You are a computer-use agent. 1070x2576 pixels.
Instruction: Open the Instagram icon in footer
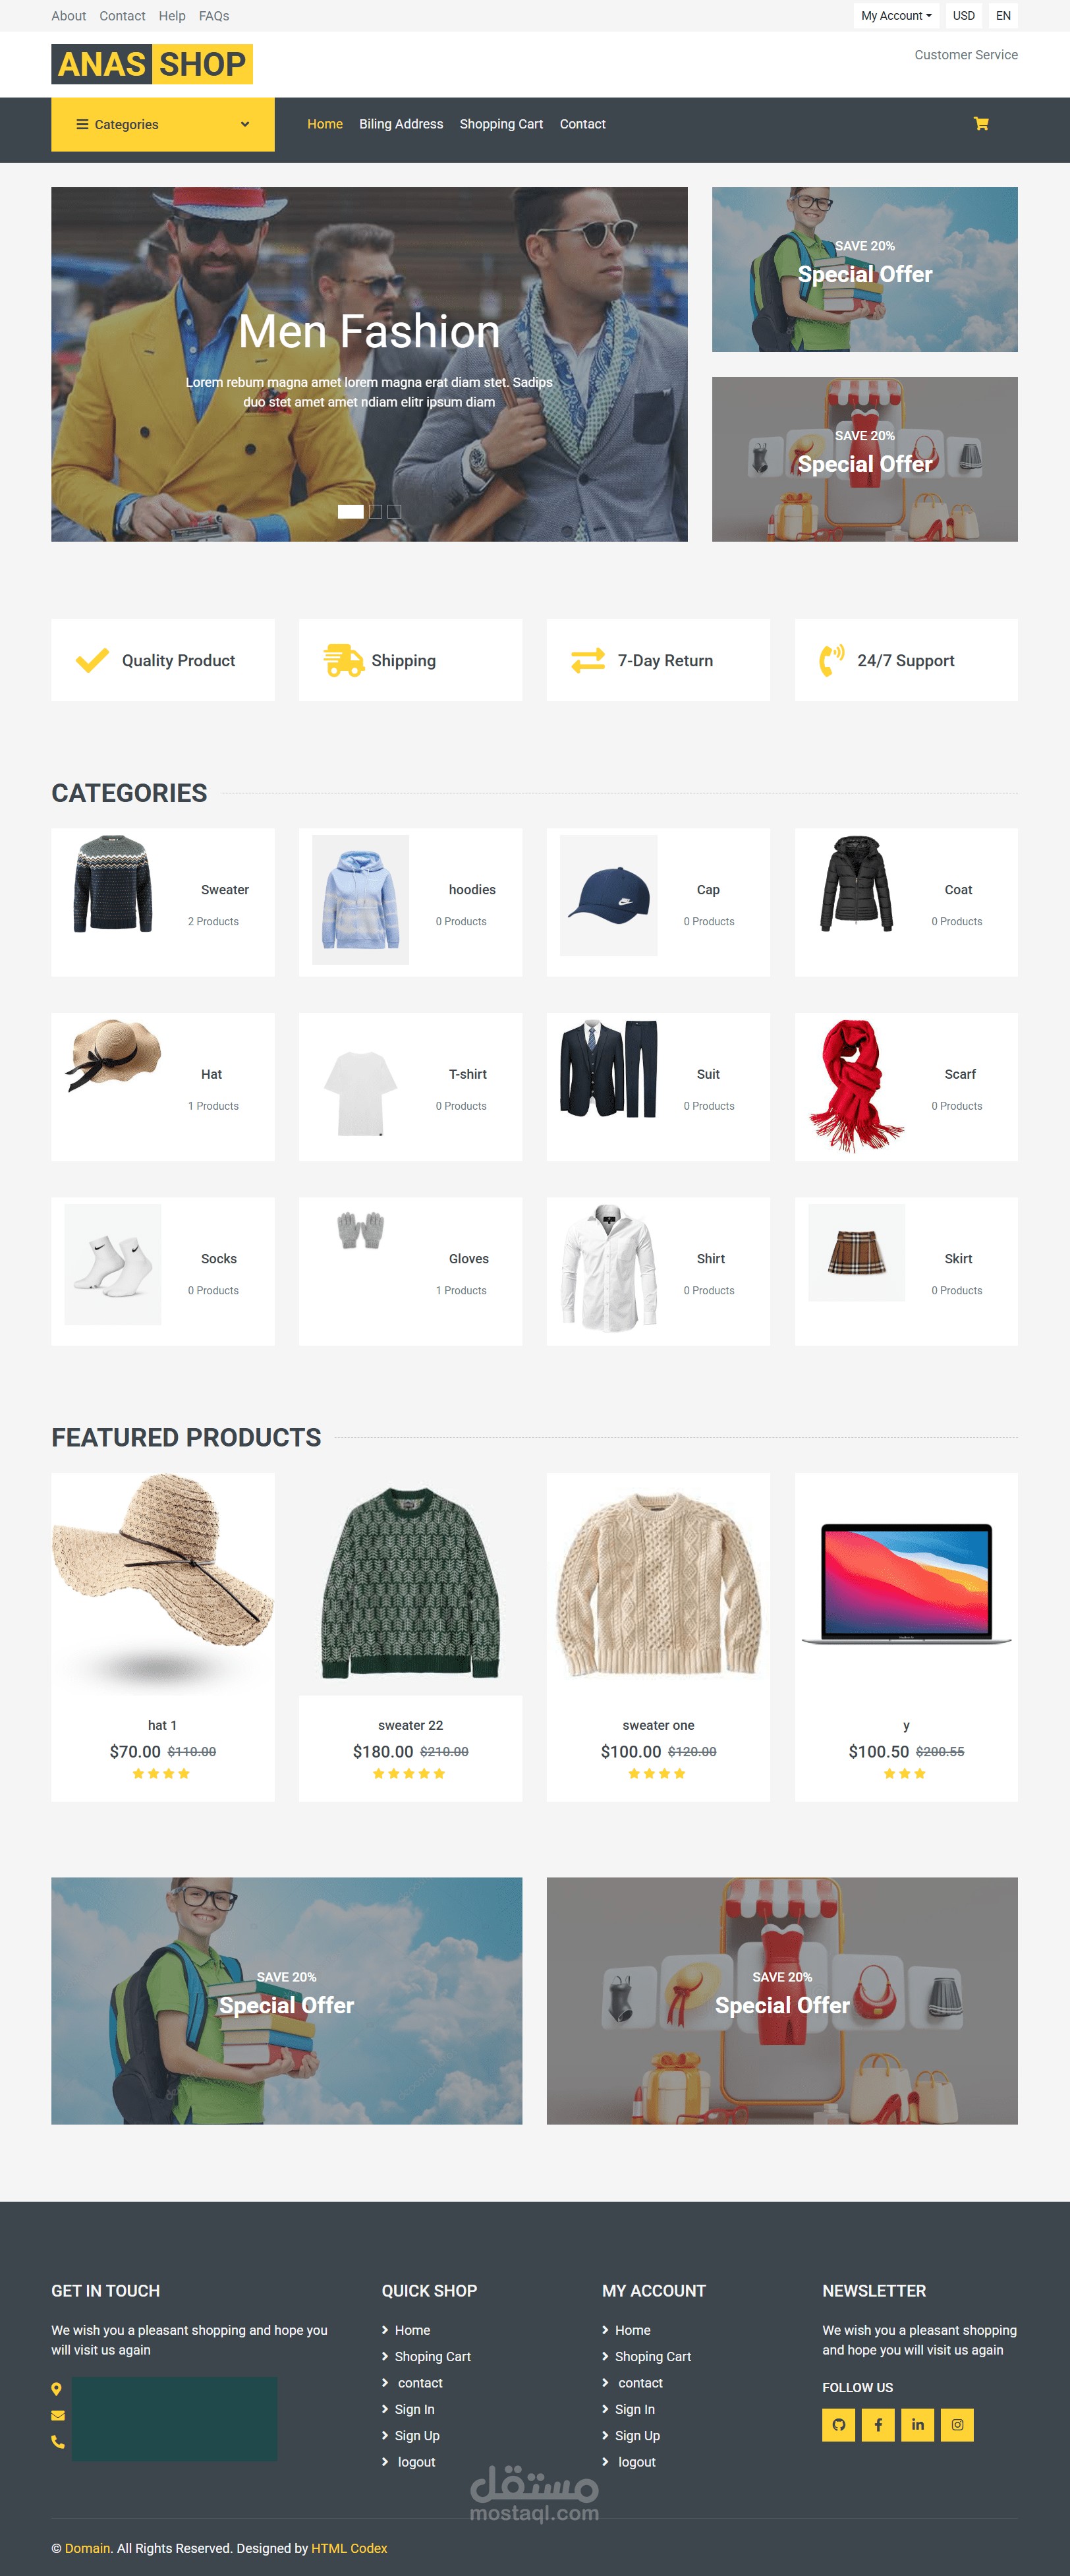957,2424
